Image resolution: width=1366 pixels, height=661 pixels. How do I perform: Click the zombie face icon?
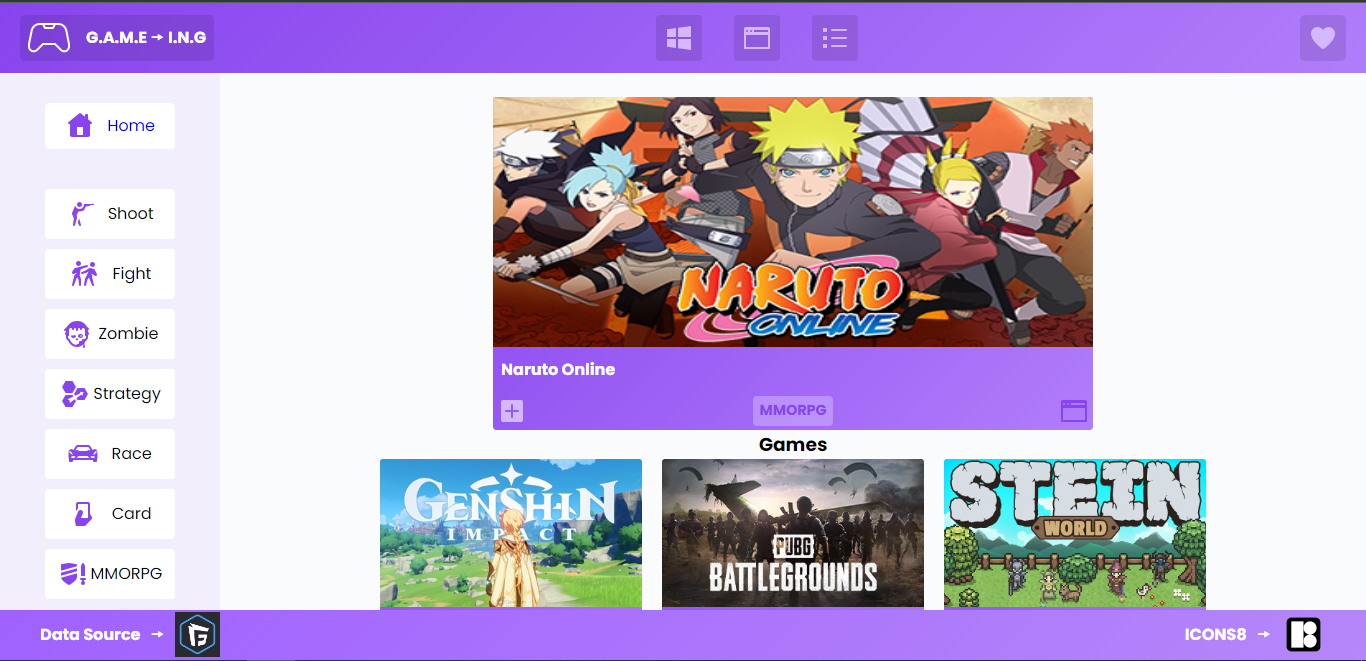coord(77,334)
